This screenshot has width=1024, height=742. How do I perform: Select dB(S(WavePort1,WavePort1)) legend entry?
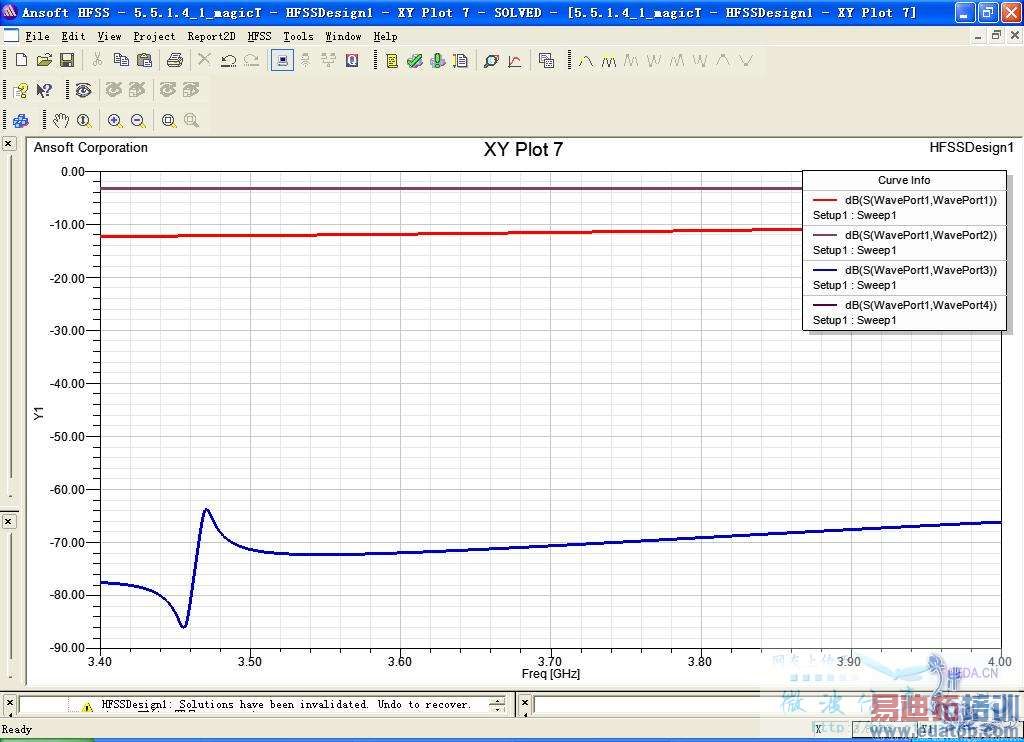click(920, 200)
